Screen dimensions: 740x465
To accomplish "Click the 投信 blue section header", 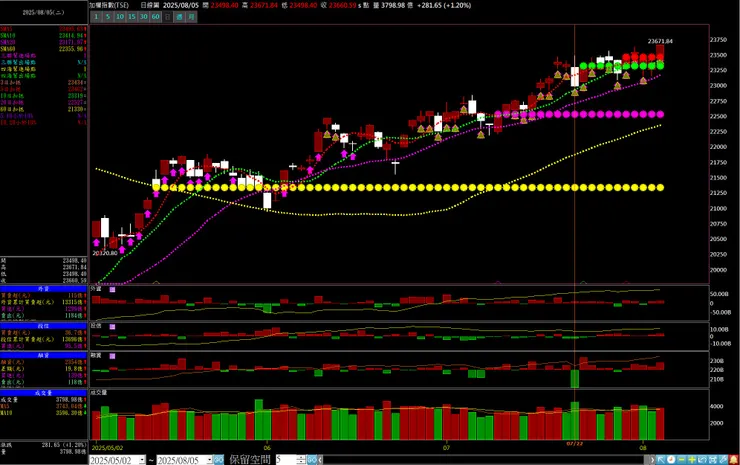I will pyautogui.click(x=43, y=326).
